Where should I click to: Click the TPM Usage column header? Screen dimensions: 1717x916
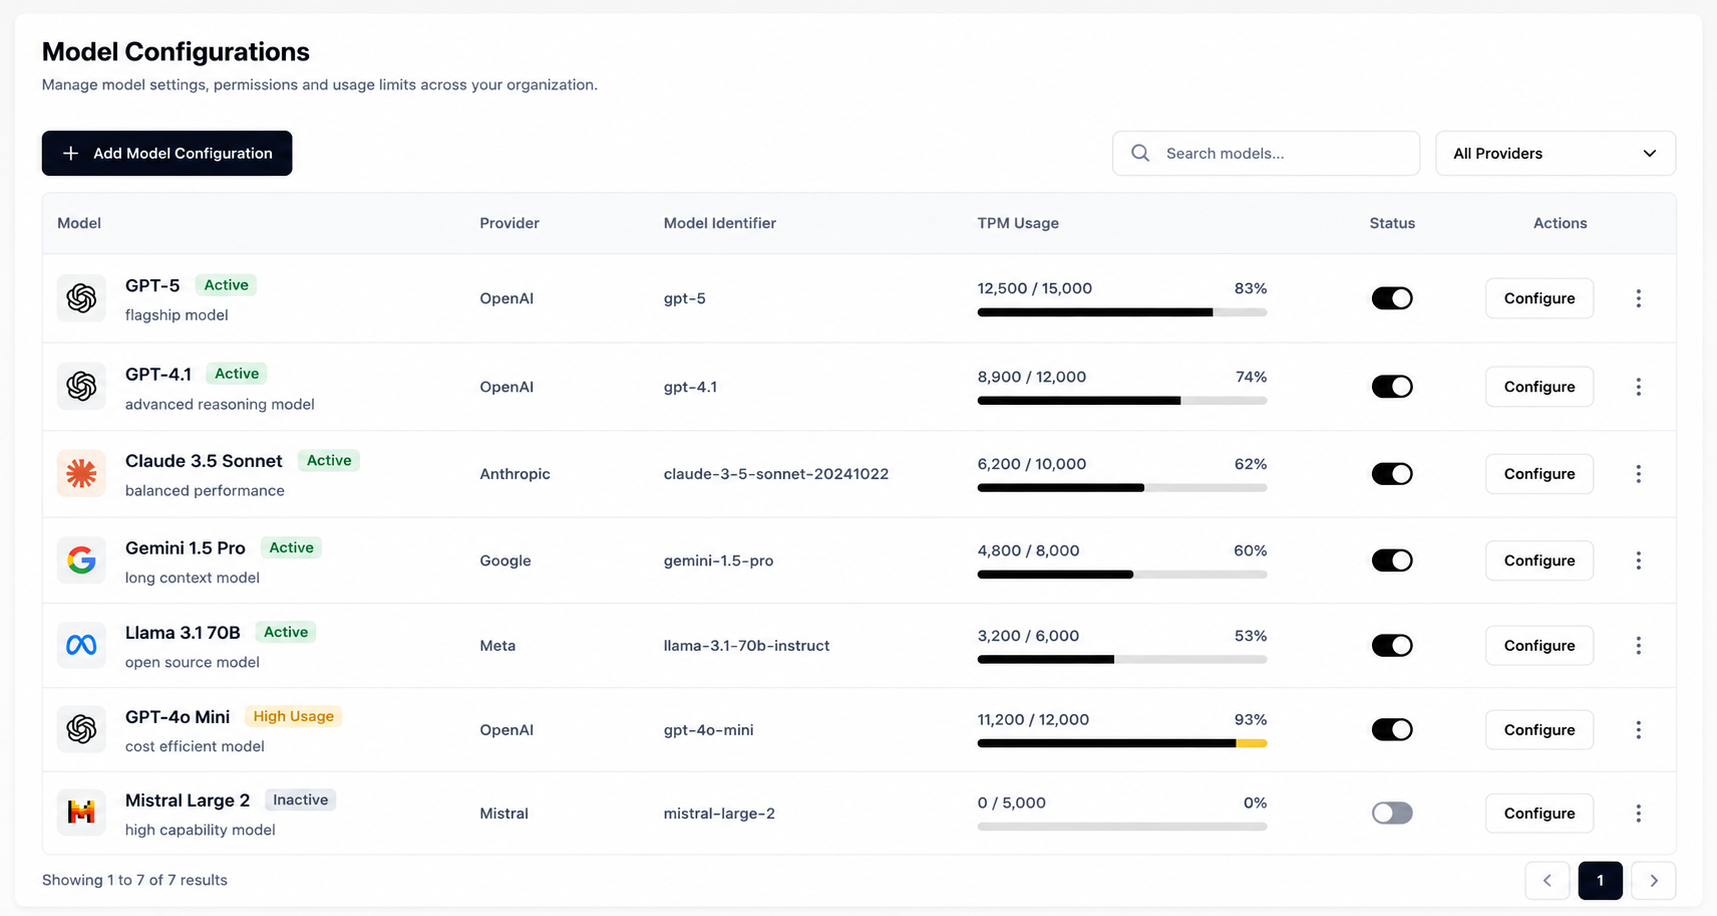point(1018,223)
